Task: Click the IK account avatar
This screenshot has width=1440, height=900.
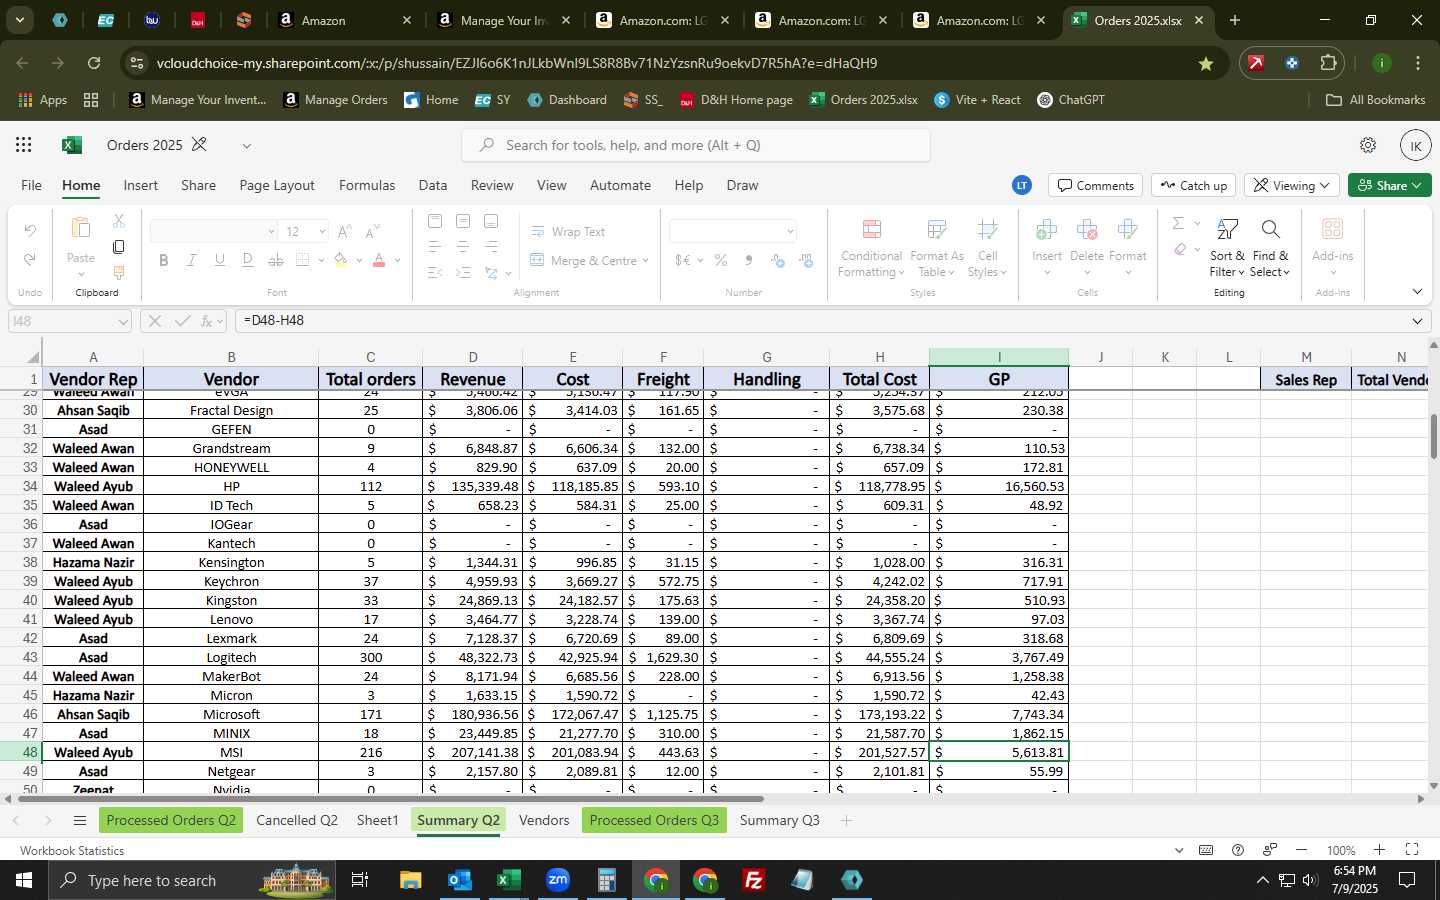Action: coord(1415,145)
